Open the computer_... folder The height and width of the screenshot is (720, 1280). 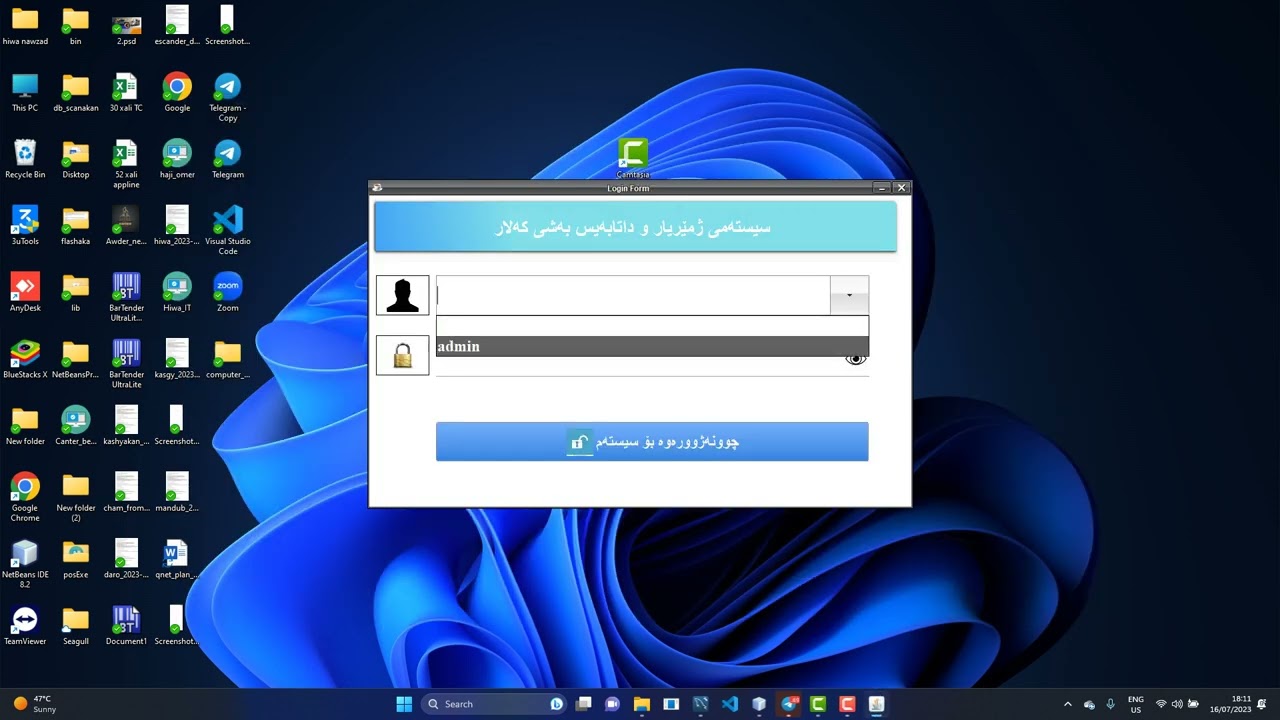click(228, 359)
